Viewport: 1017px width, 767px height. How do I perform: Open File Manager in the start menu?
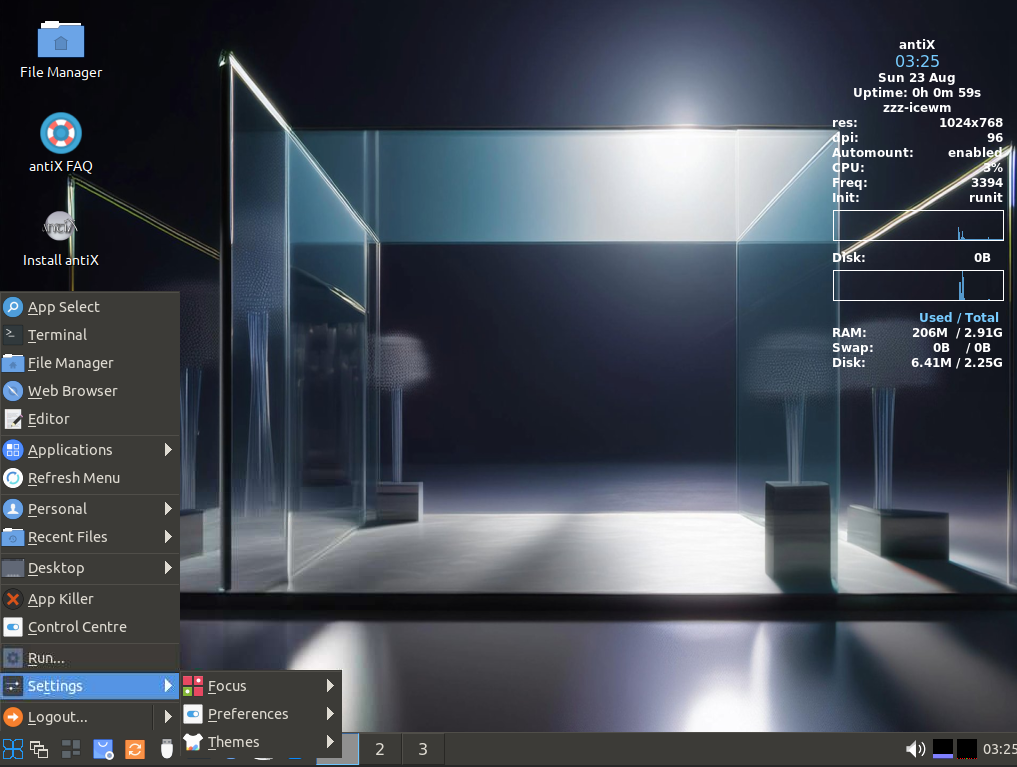90,362
